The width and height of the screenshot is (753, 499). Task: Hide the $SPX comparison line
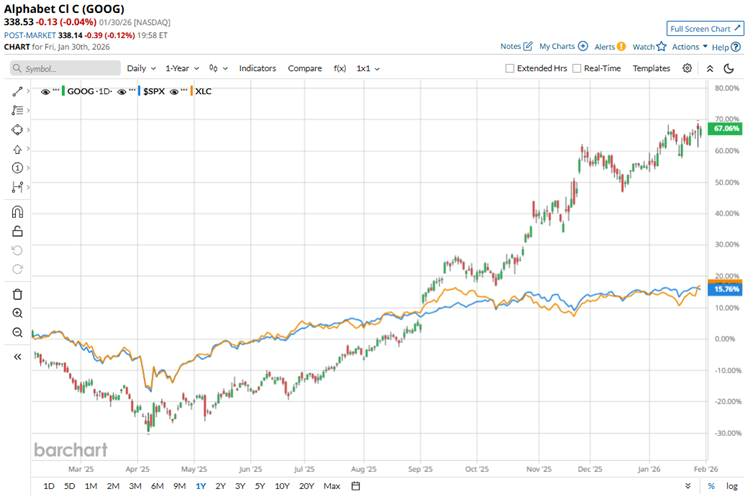122,91
